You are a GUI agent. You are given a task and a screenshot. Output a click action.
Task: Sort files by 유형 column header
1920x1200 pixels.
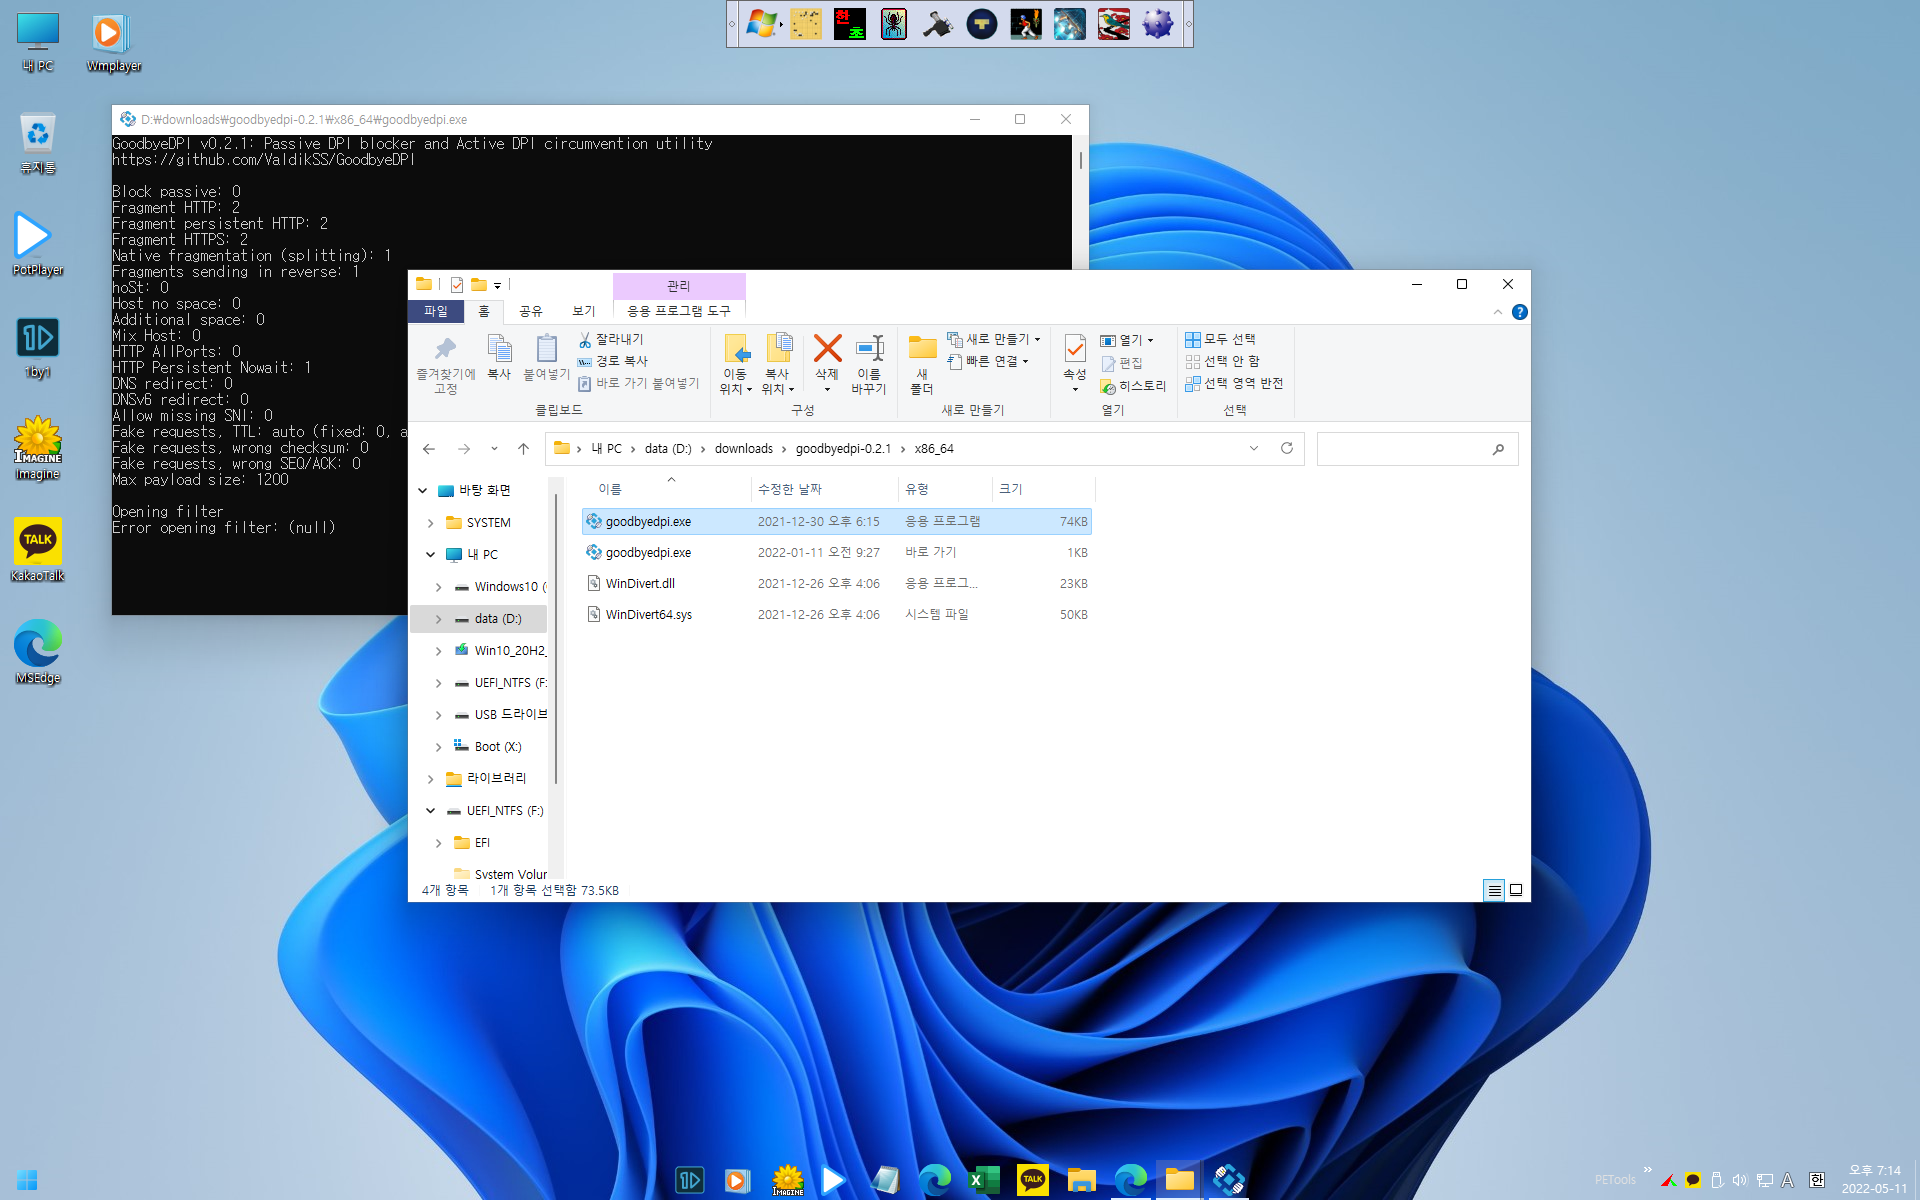point(945,489)
